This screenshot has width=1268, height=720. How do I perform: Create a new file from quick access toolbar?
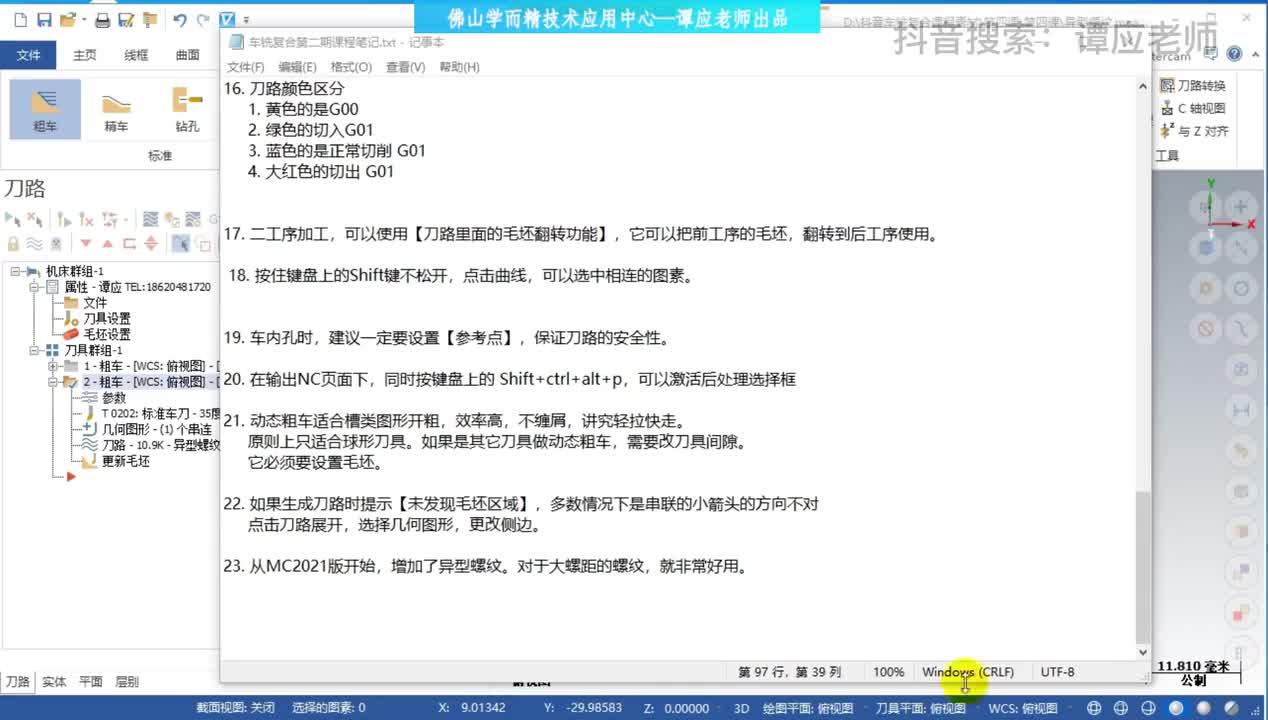tap(19, 20)
